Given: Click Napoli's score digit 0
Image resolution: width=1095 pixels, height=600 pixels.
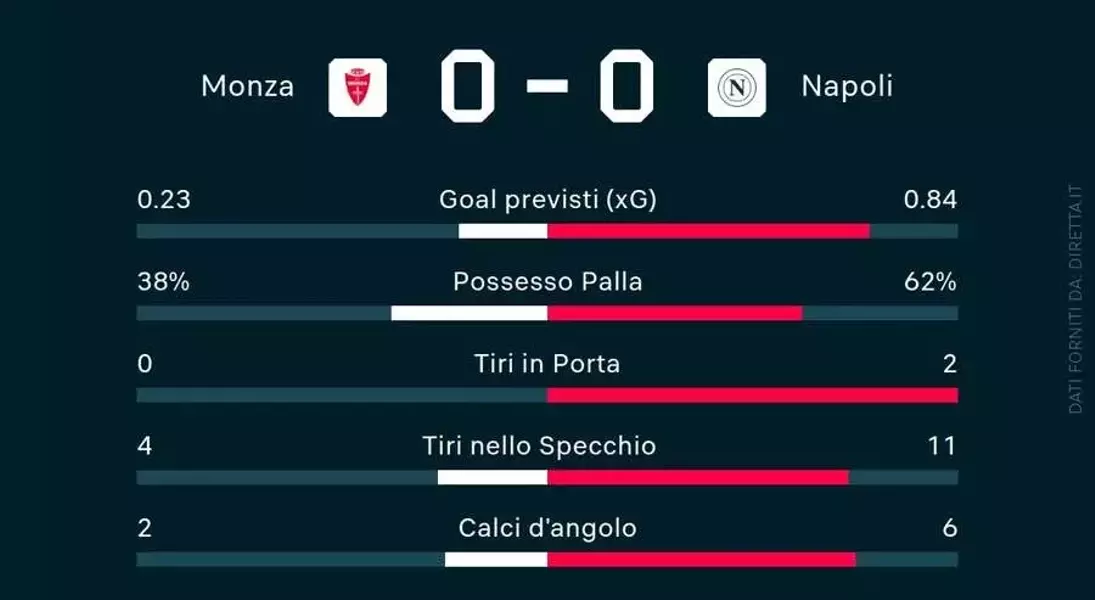Looking at the screenshot, I should click(626, 86).
